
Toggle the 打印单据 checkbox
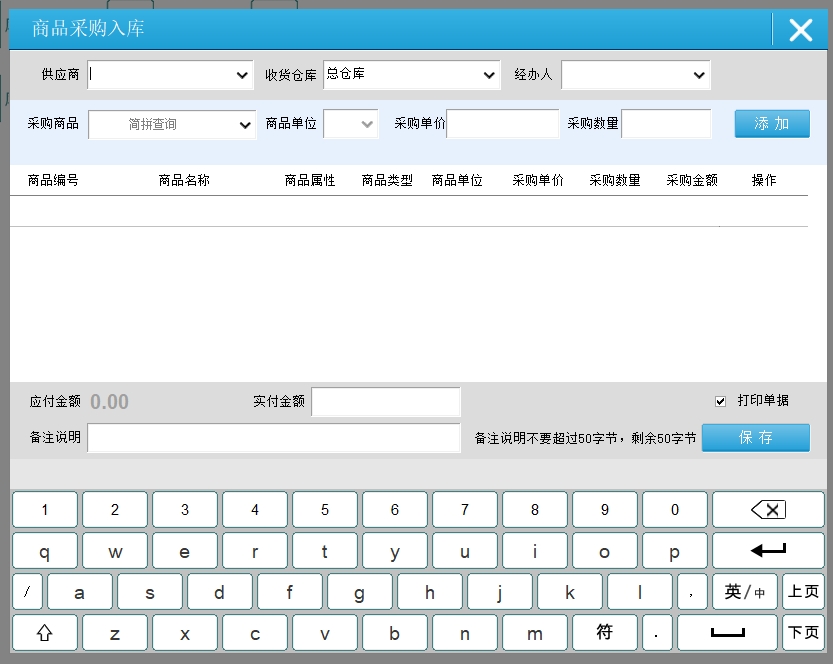(x=720, y=401)
